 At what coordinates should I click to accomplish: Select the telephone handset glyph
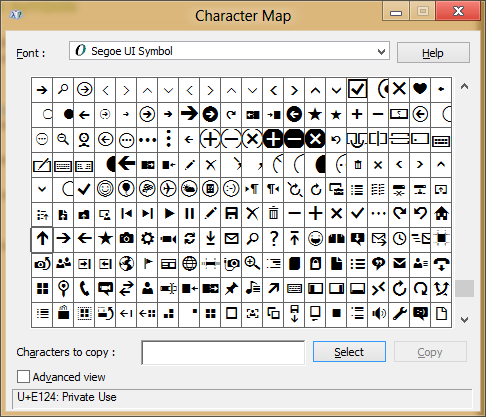point(84,289)
